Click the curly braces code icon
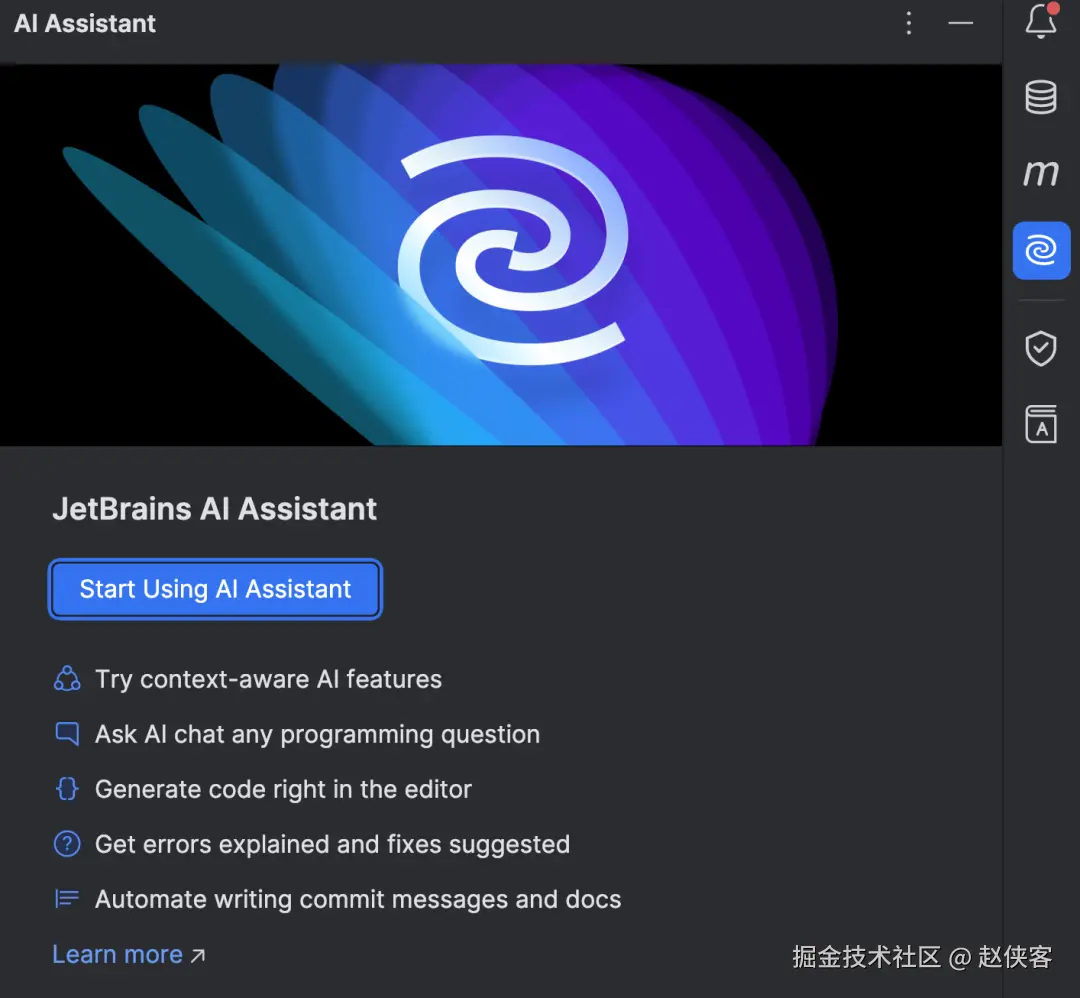The width and height of the screenshot is (1080, 998). 67,789
